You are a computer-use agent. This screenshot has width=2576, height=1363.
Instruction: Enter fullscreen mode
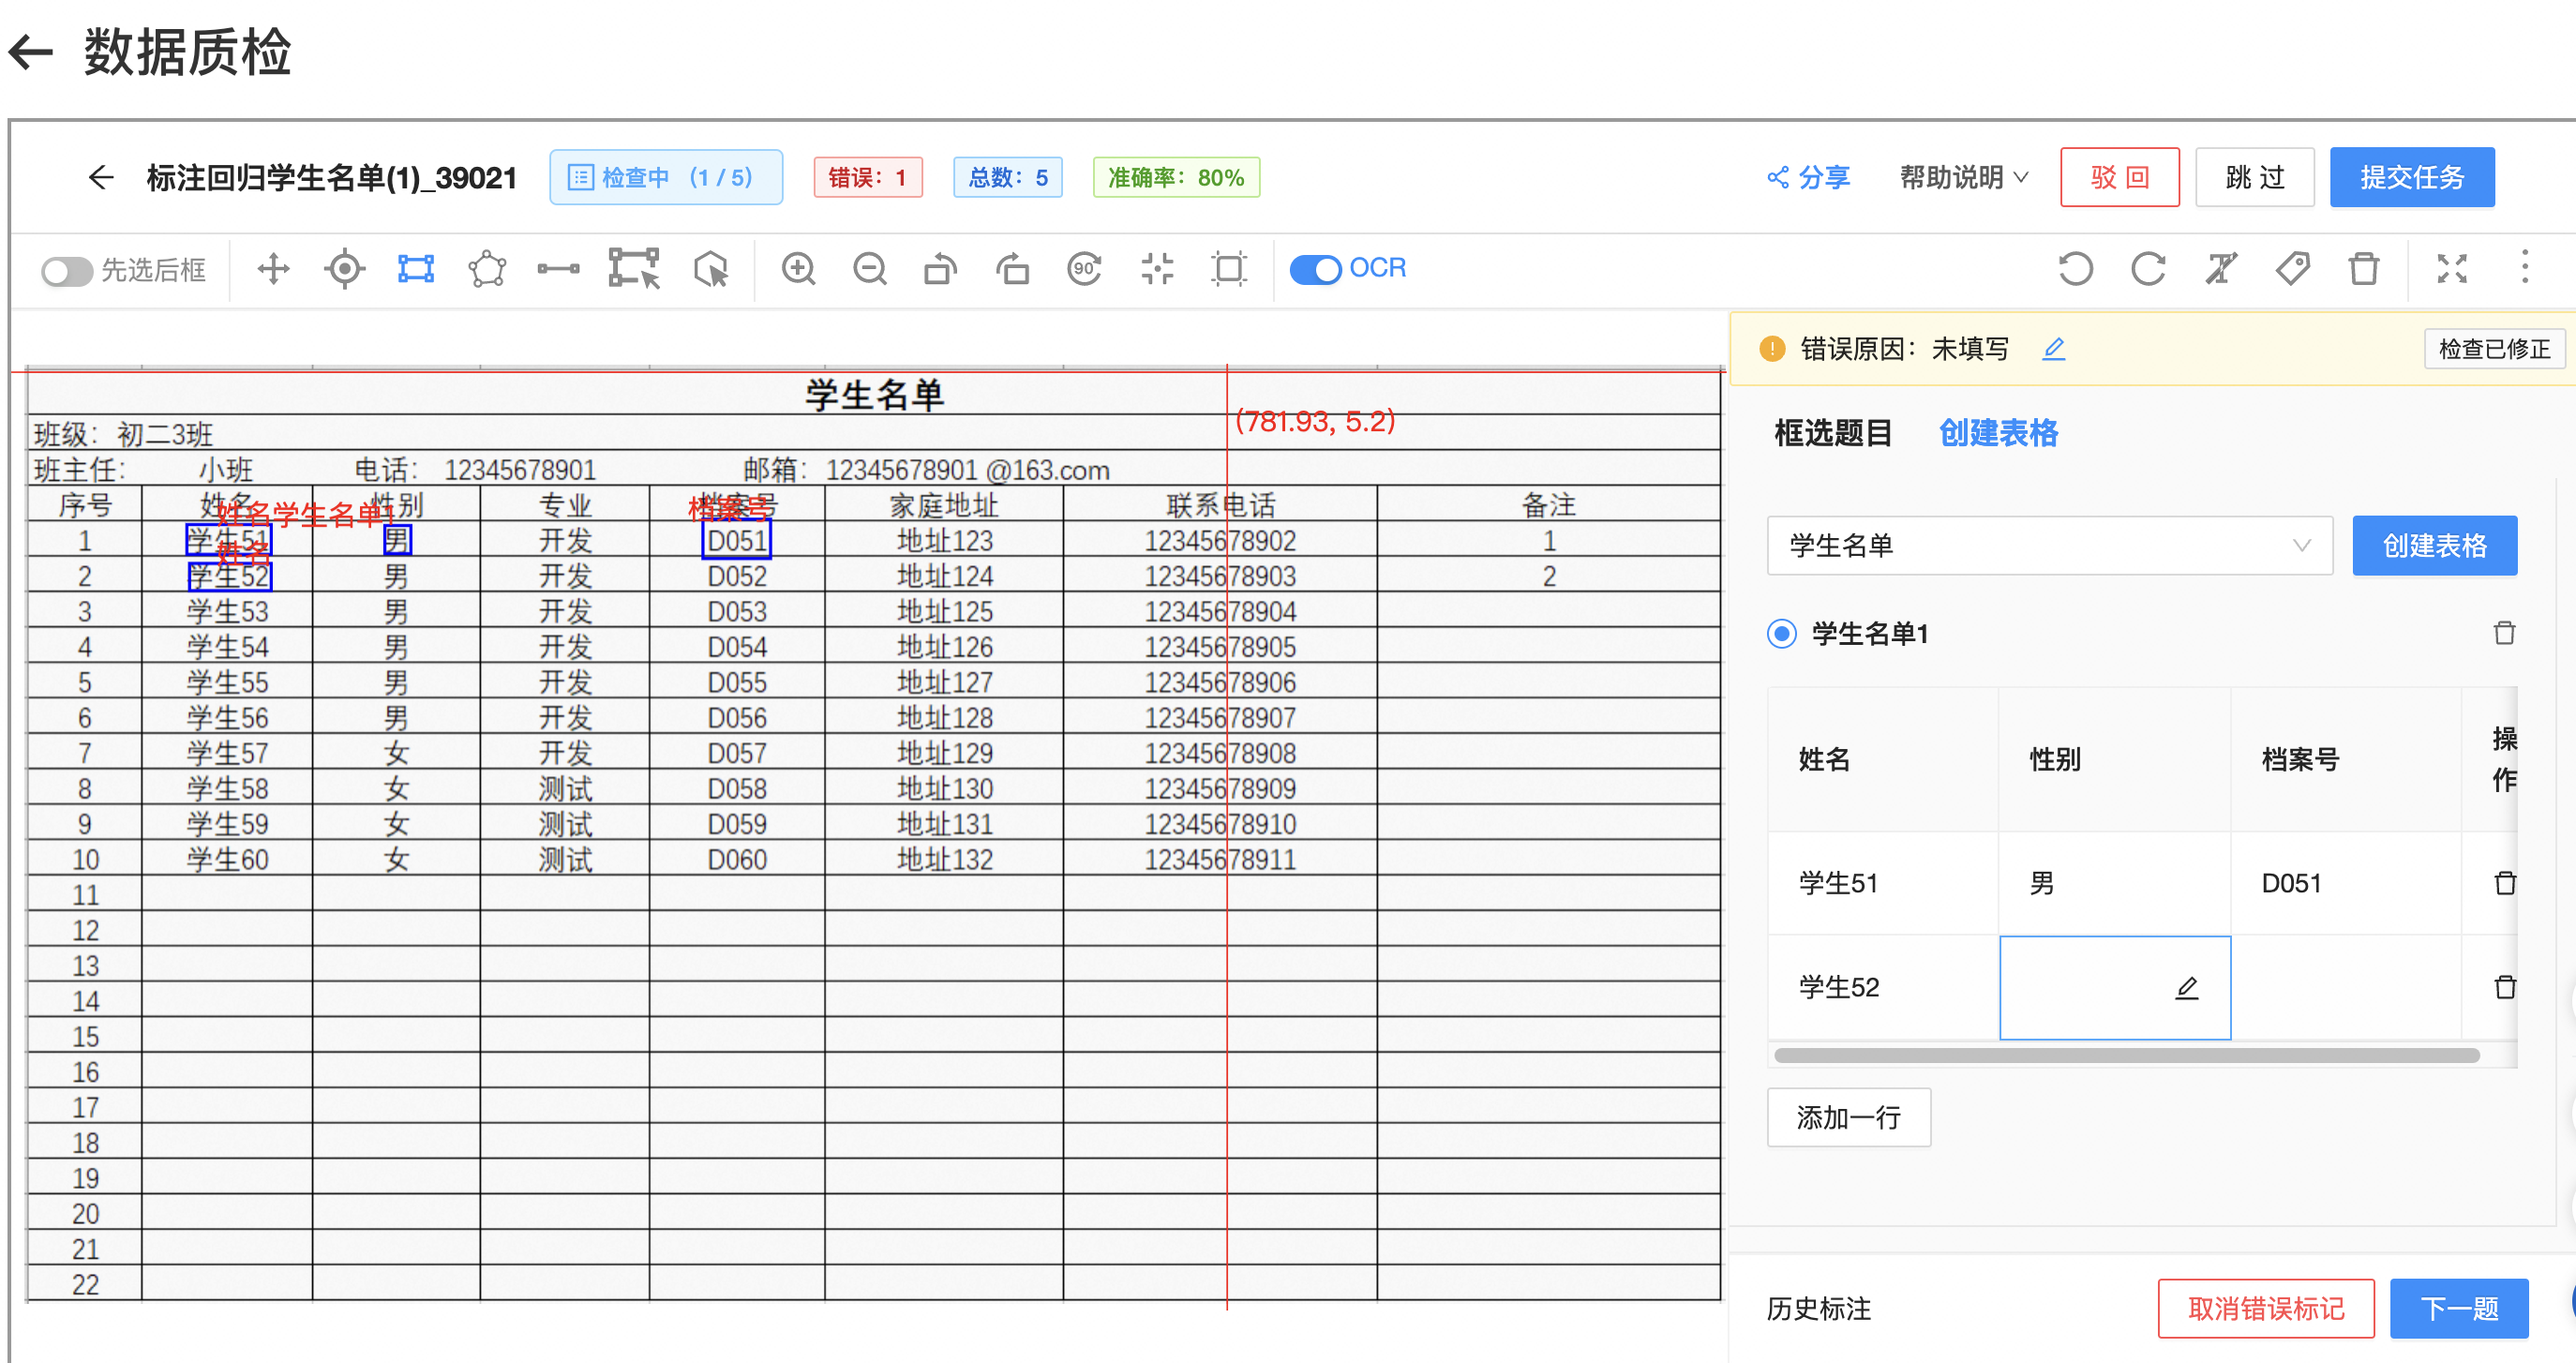[2452, 269]
